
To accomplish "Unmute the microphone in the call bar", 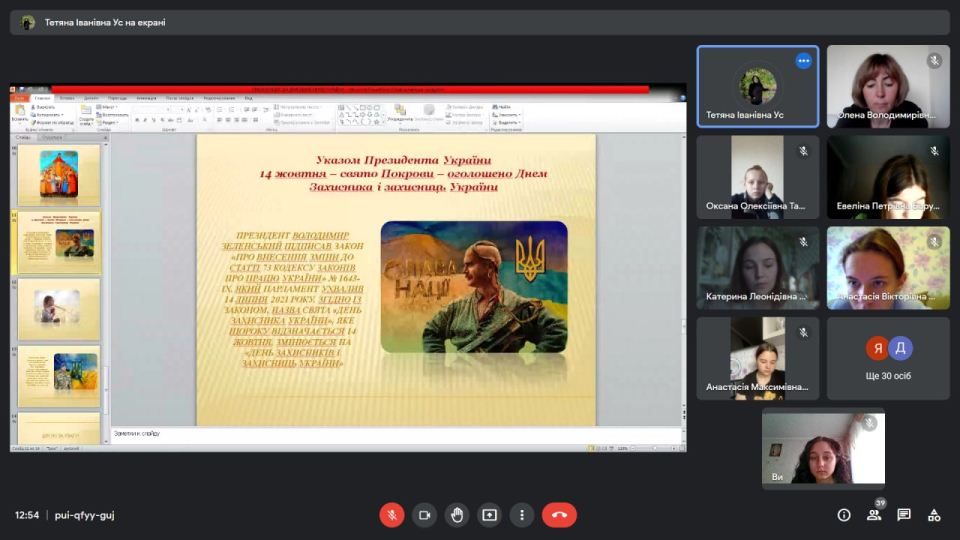I will 391,515.
